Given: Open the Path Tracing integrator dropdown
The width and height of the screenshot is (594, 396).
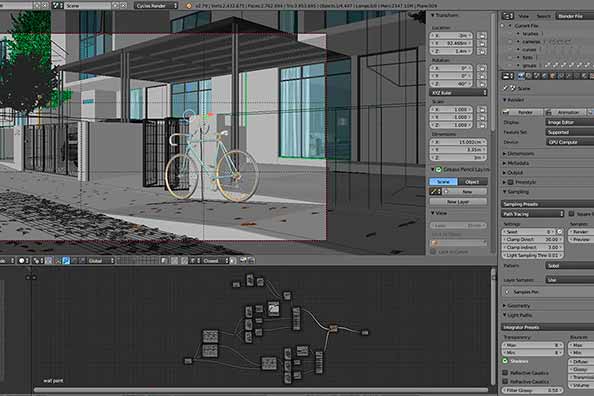Looking at the screenshot, I should (x=533, y=214).
